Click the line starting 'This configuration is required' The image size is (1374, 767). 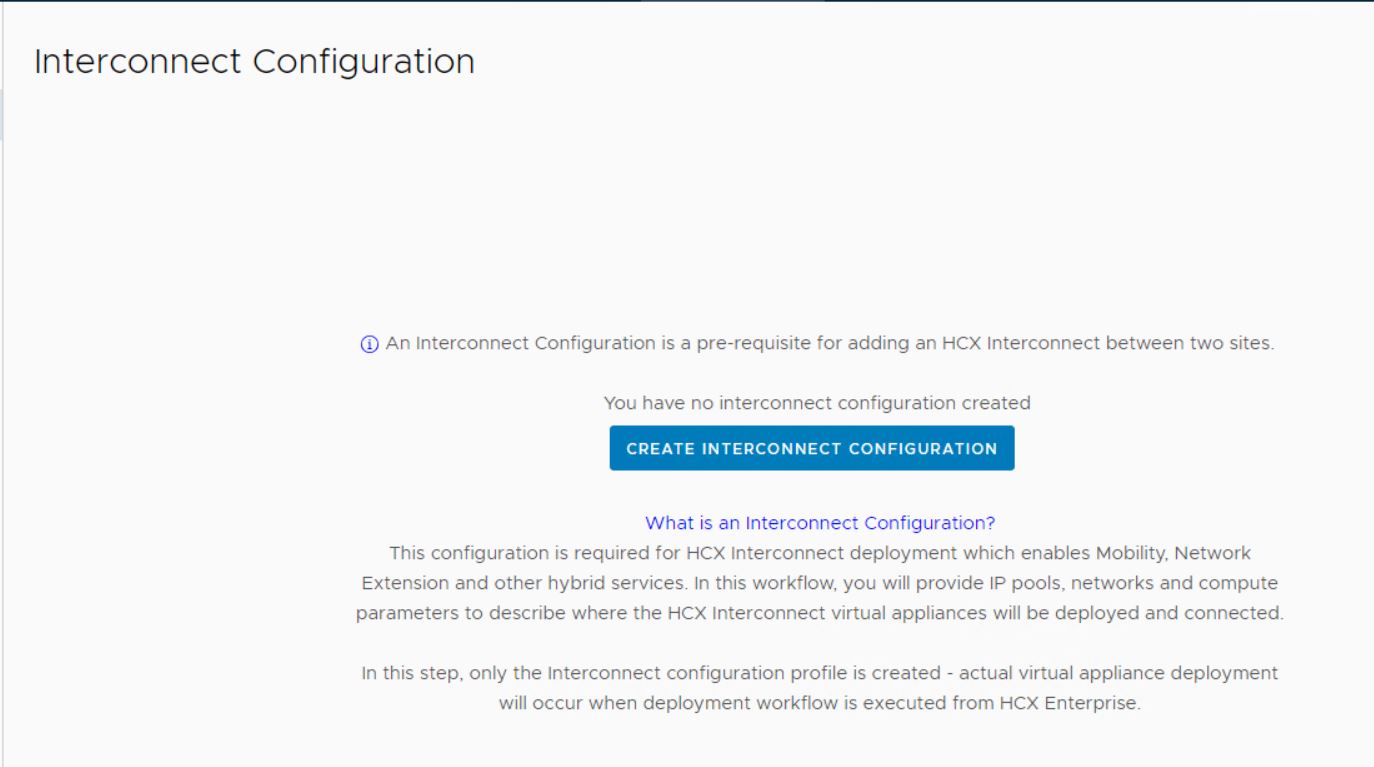tap(819, 553)
